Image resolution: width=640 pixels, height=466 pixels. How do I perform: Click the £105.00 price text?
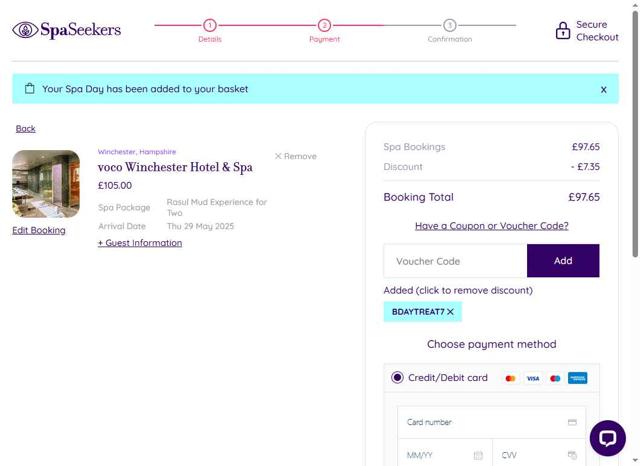point(115,185)
